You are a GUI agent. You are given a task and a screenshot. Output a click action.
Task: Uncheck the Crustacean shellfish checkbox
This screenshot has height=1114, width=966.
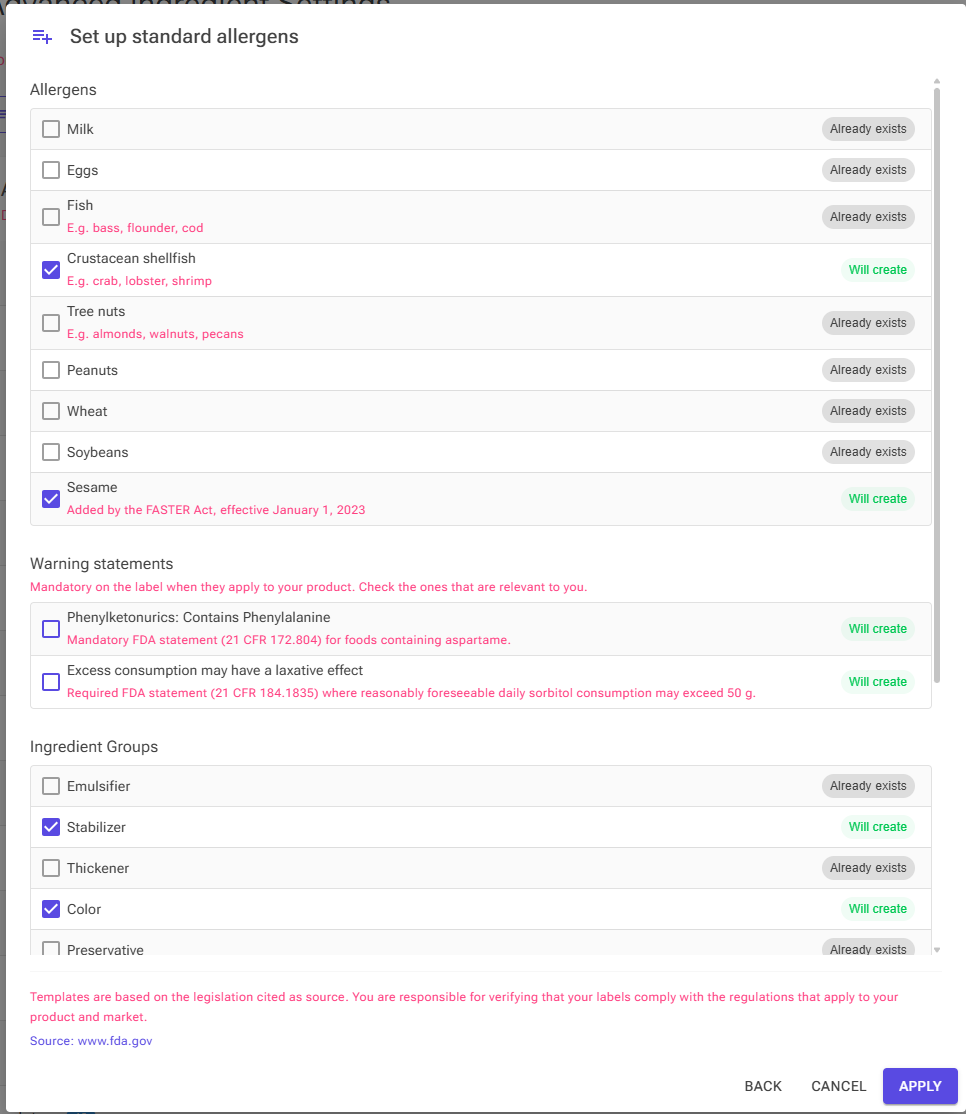[x=50, y=270]
